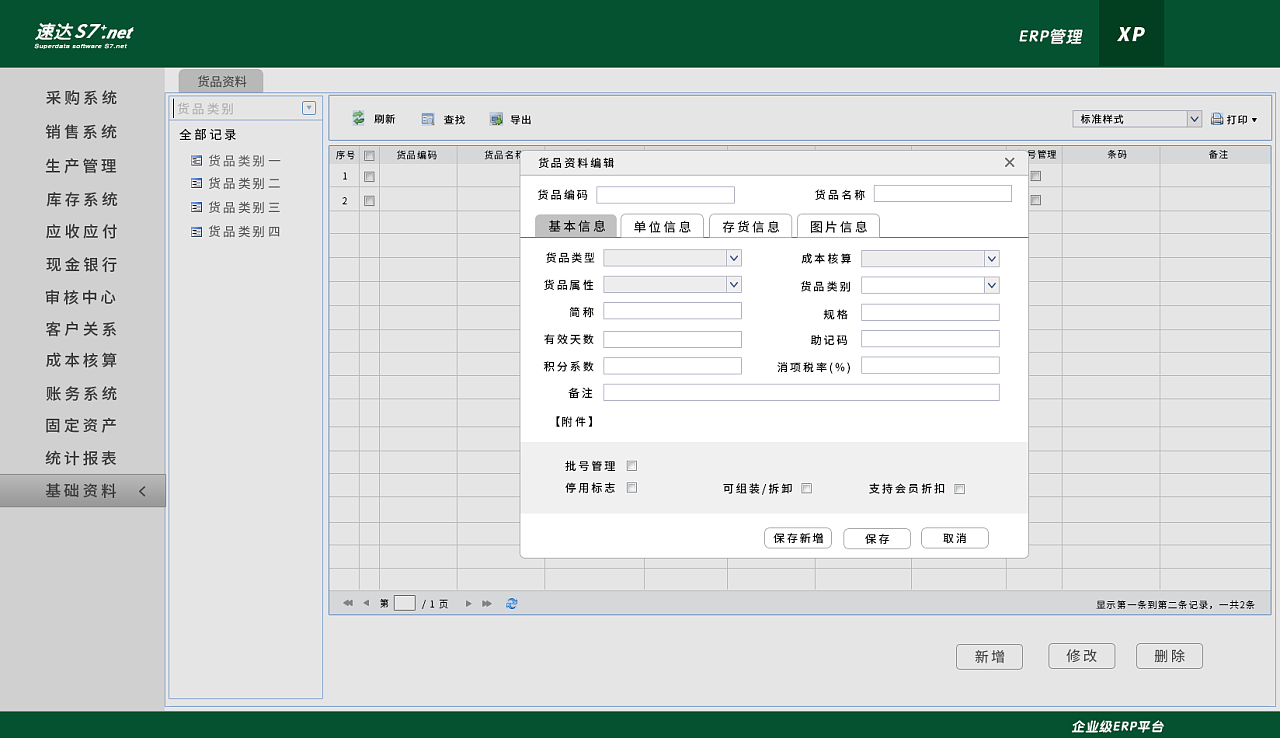Click the refresh (刷新) toolbar icon
The width and height of the screenshot is (1280, 738).
358,119
